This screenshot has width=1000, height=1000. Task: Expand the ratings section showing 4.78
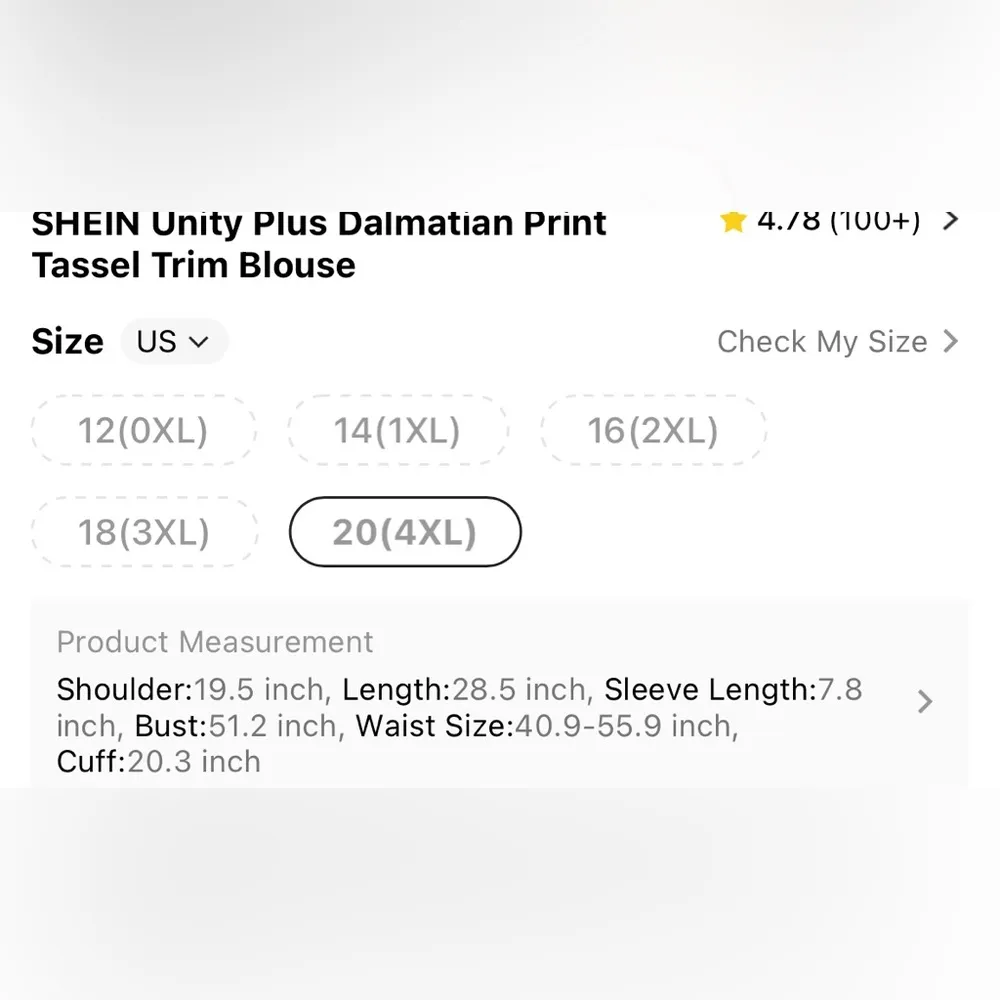pos(840,220)
